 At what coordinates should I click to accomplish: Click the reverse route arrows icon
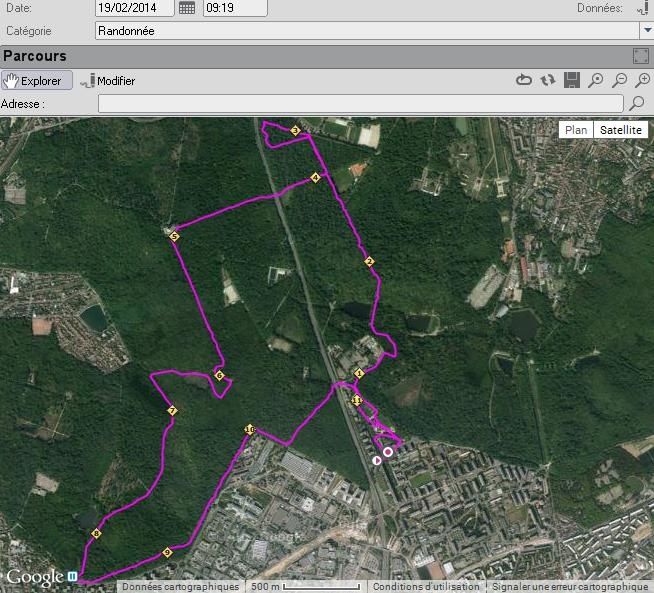[548, 81]
